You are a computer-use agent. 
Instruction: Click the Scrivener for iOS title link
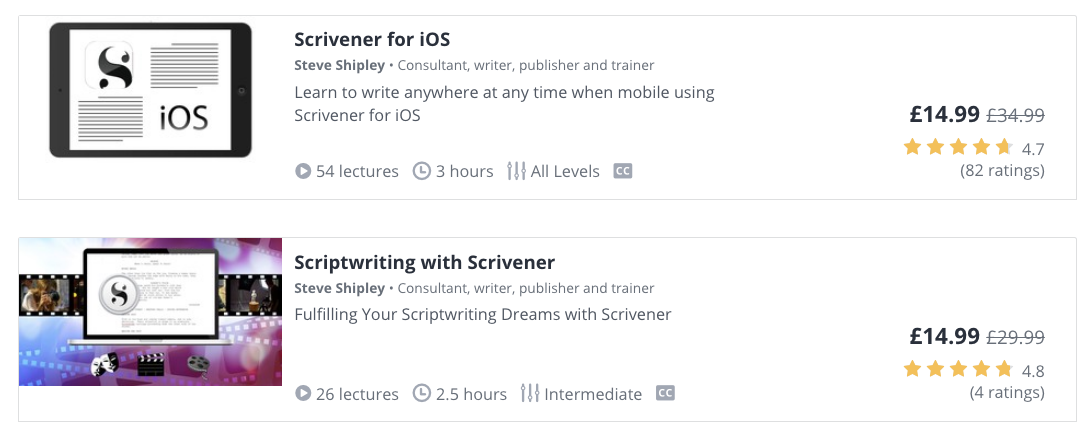(372, 39)
